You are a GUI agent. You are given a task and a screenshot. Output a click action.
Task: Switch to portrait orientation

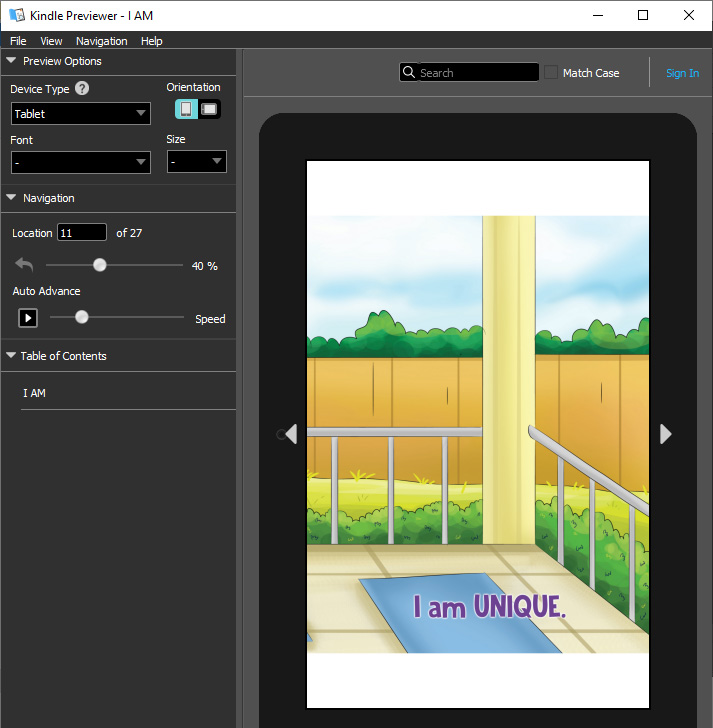(x=186, y=109)
